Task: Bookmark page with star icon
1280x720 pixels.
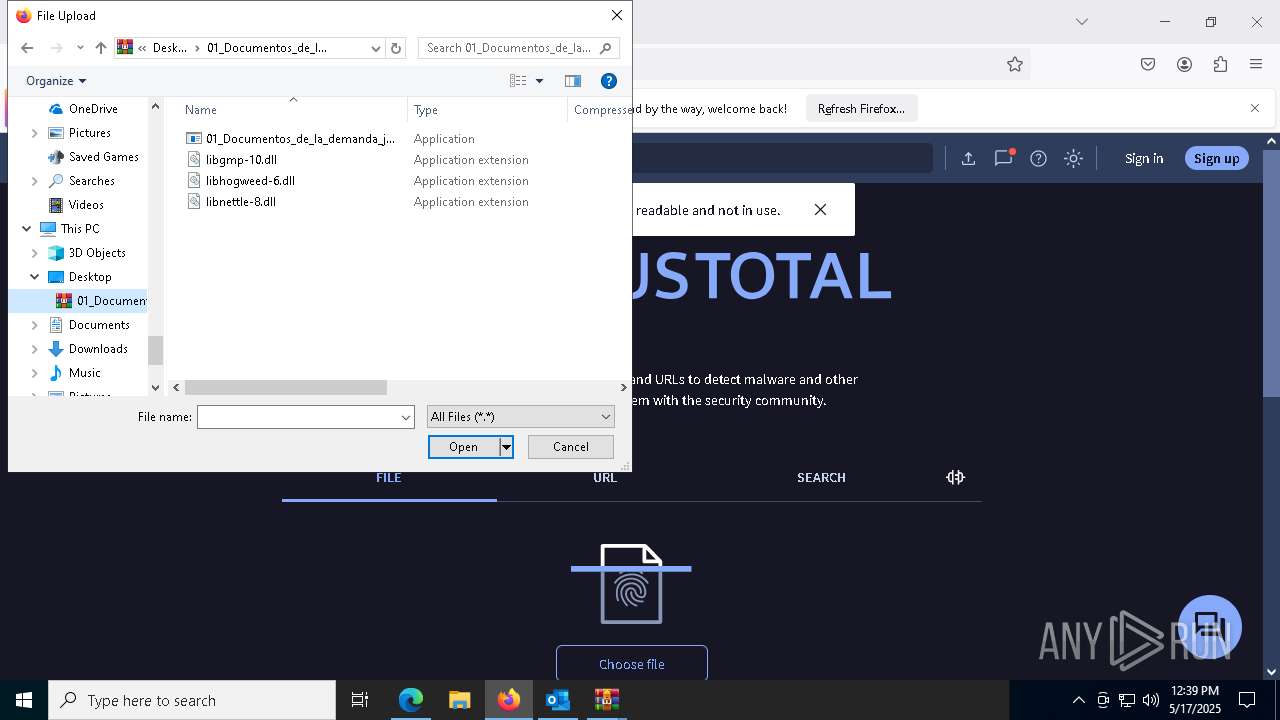Action: [x=1015, y=64]
